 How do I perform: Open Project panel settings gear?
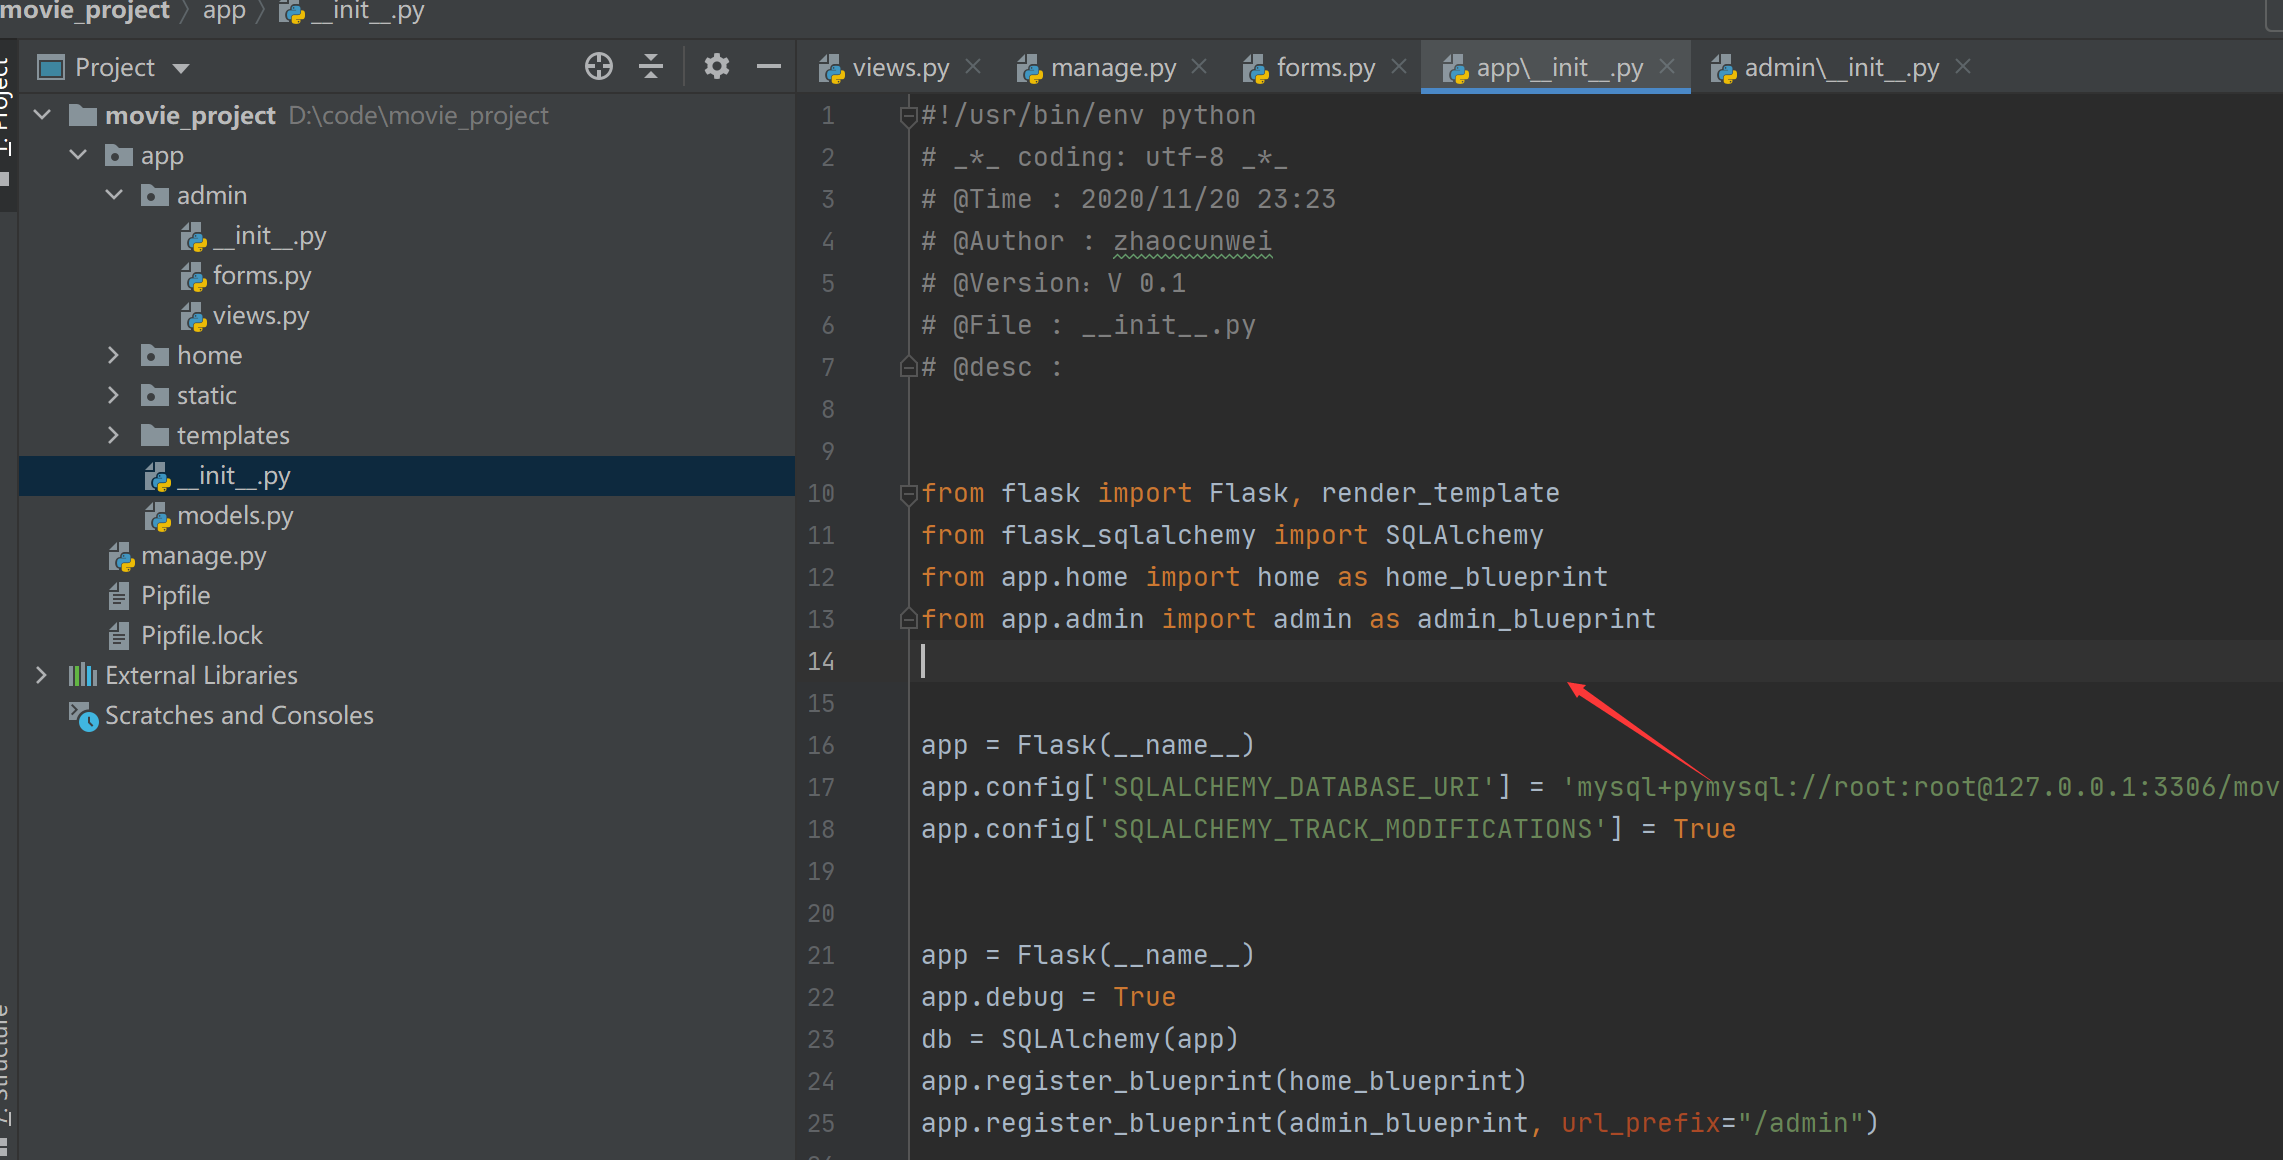(x=716, y=67)
